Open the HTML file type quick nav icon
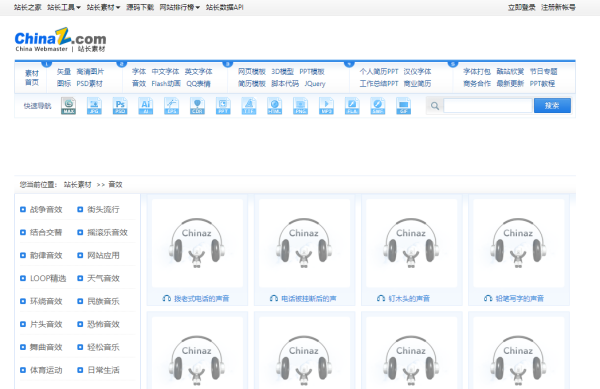Screen dimensions: 600x389 pyautogui.click(x=275, y=106)
